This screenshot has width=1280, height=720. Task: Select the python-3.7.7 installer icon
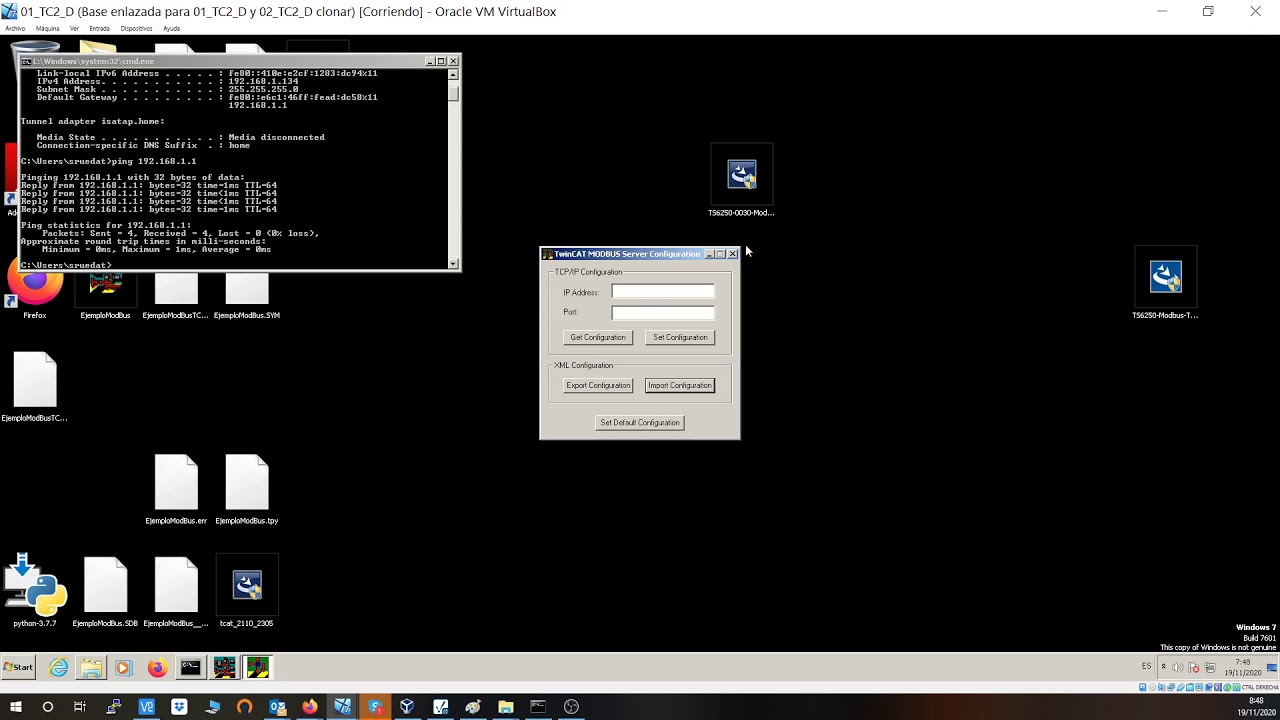point(35,592)
